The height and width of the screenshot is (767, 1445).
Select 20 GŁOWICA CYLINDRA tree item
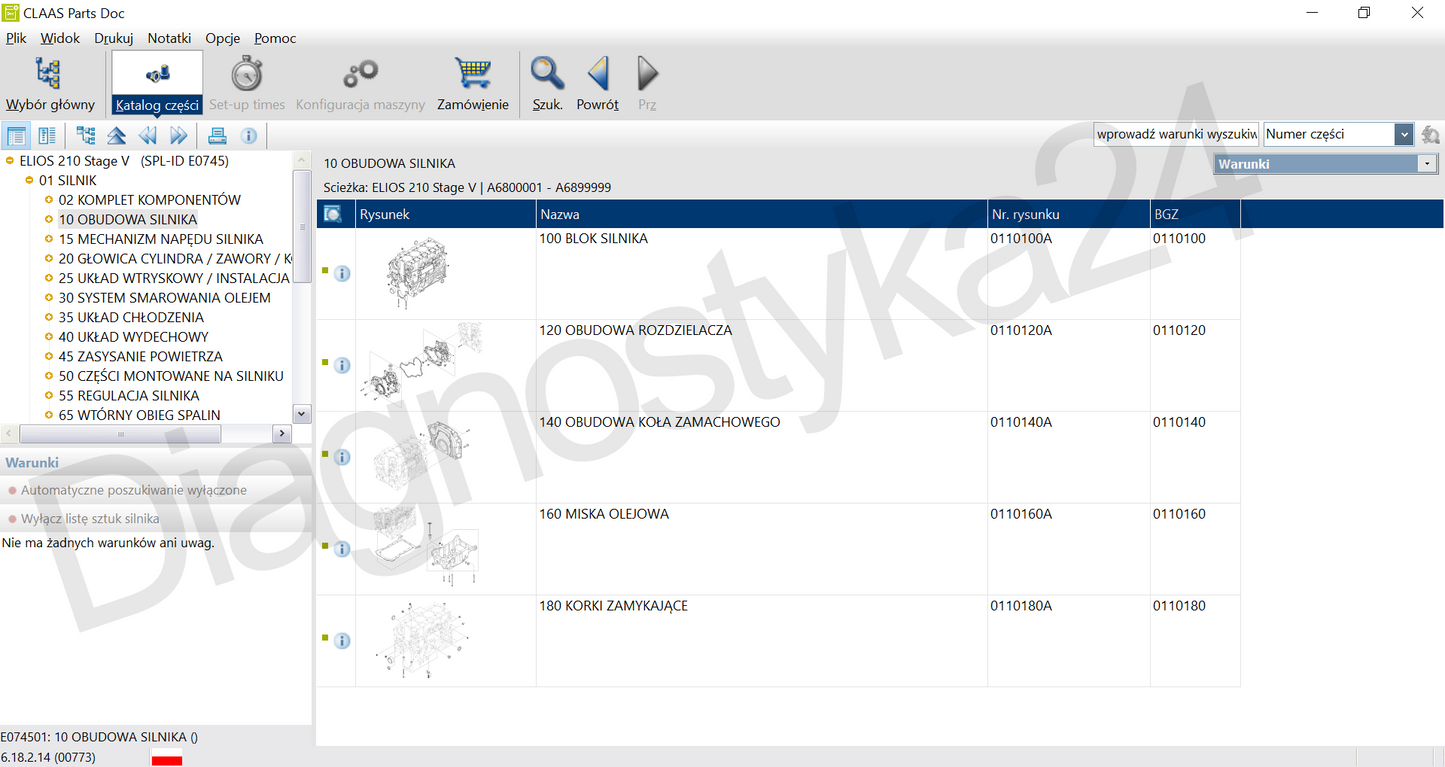tap(175, 259)
